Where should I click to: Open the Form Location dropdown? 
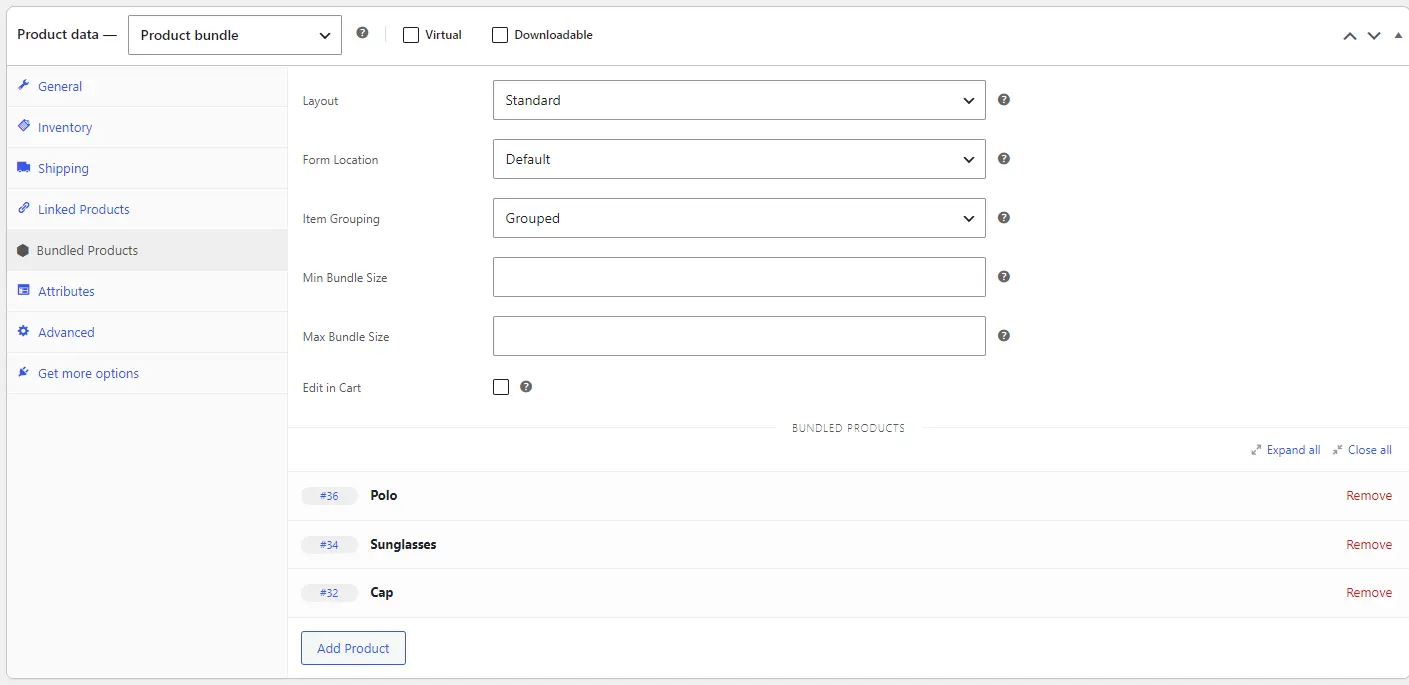click(739, 159)
